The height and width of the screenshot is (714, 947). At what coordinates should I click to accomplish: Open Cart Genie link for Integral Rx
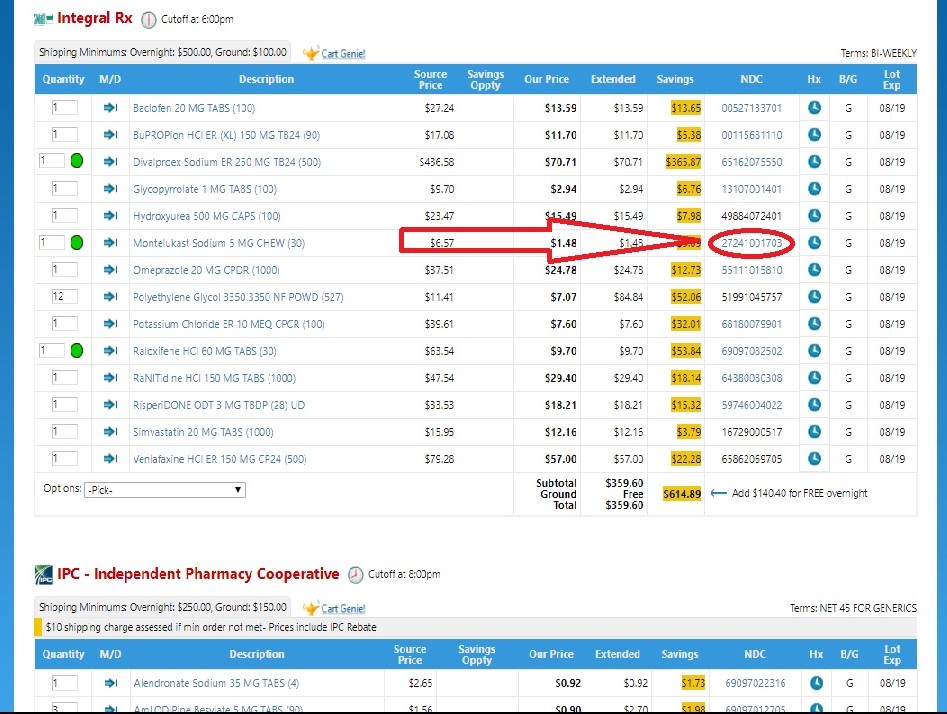(x=343, y=53)
